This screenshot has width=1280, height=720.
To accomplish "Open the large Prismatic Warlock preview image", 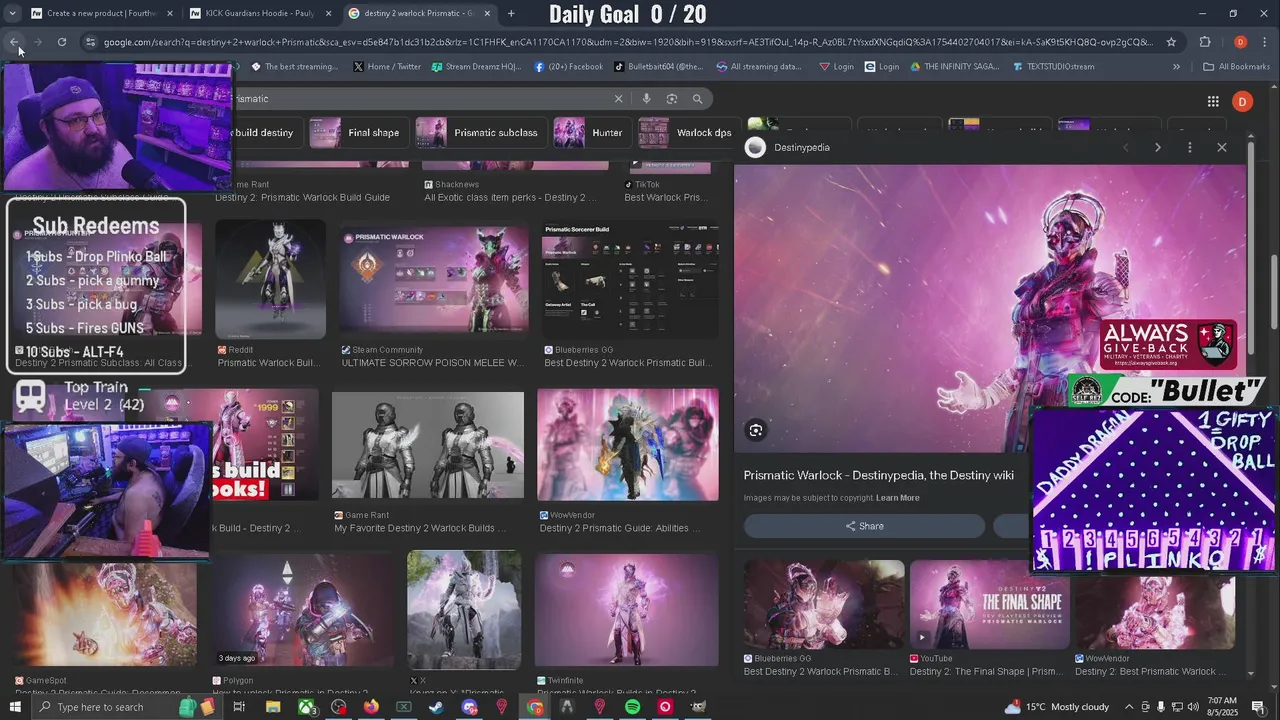I will point(990,308).
